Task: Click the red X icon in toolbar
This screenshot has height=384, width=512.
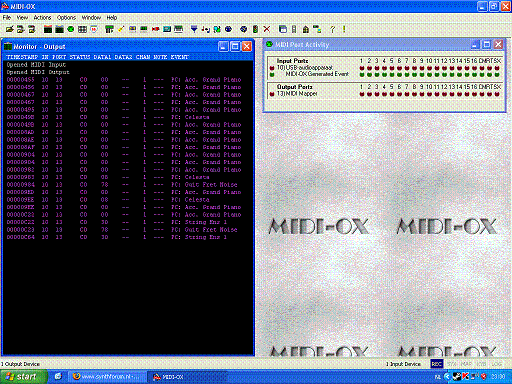Action: (x=267, y=29)
